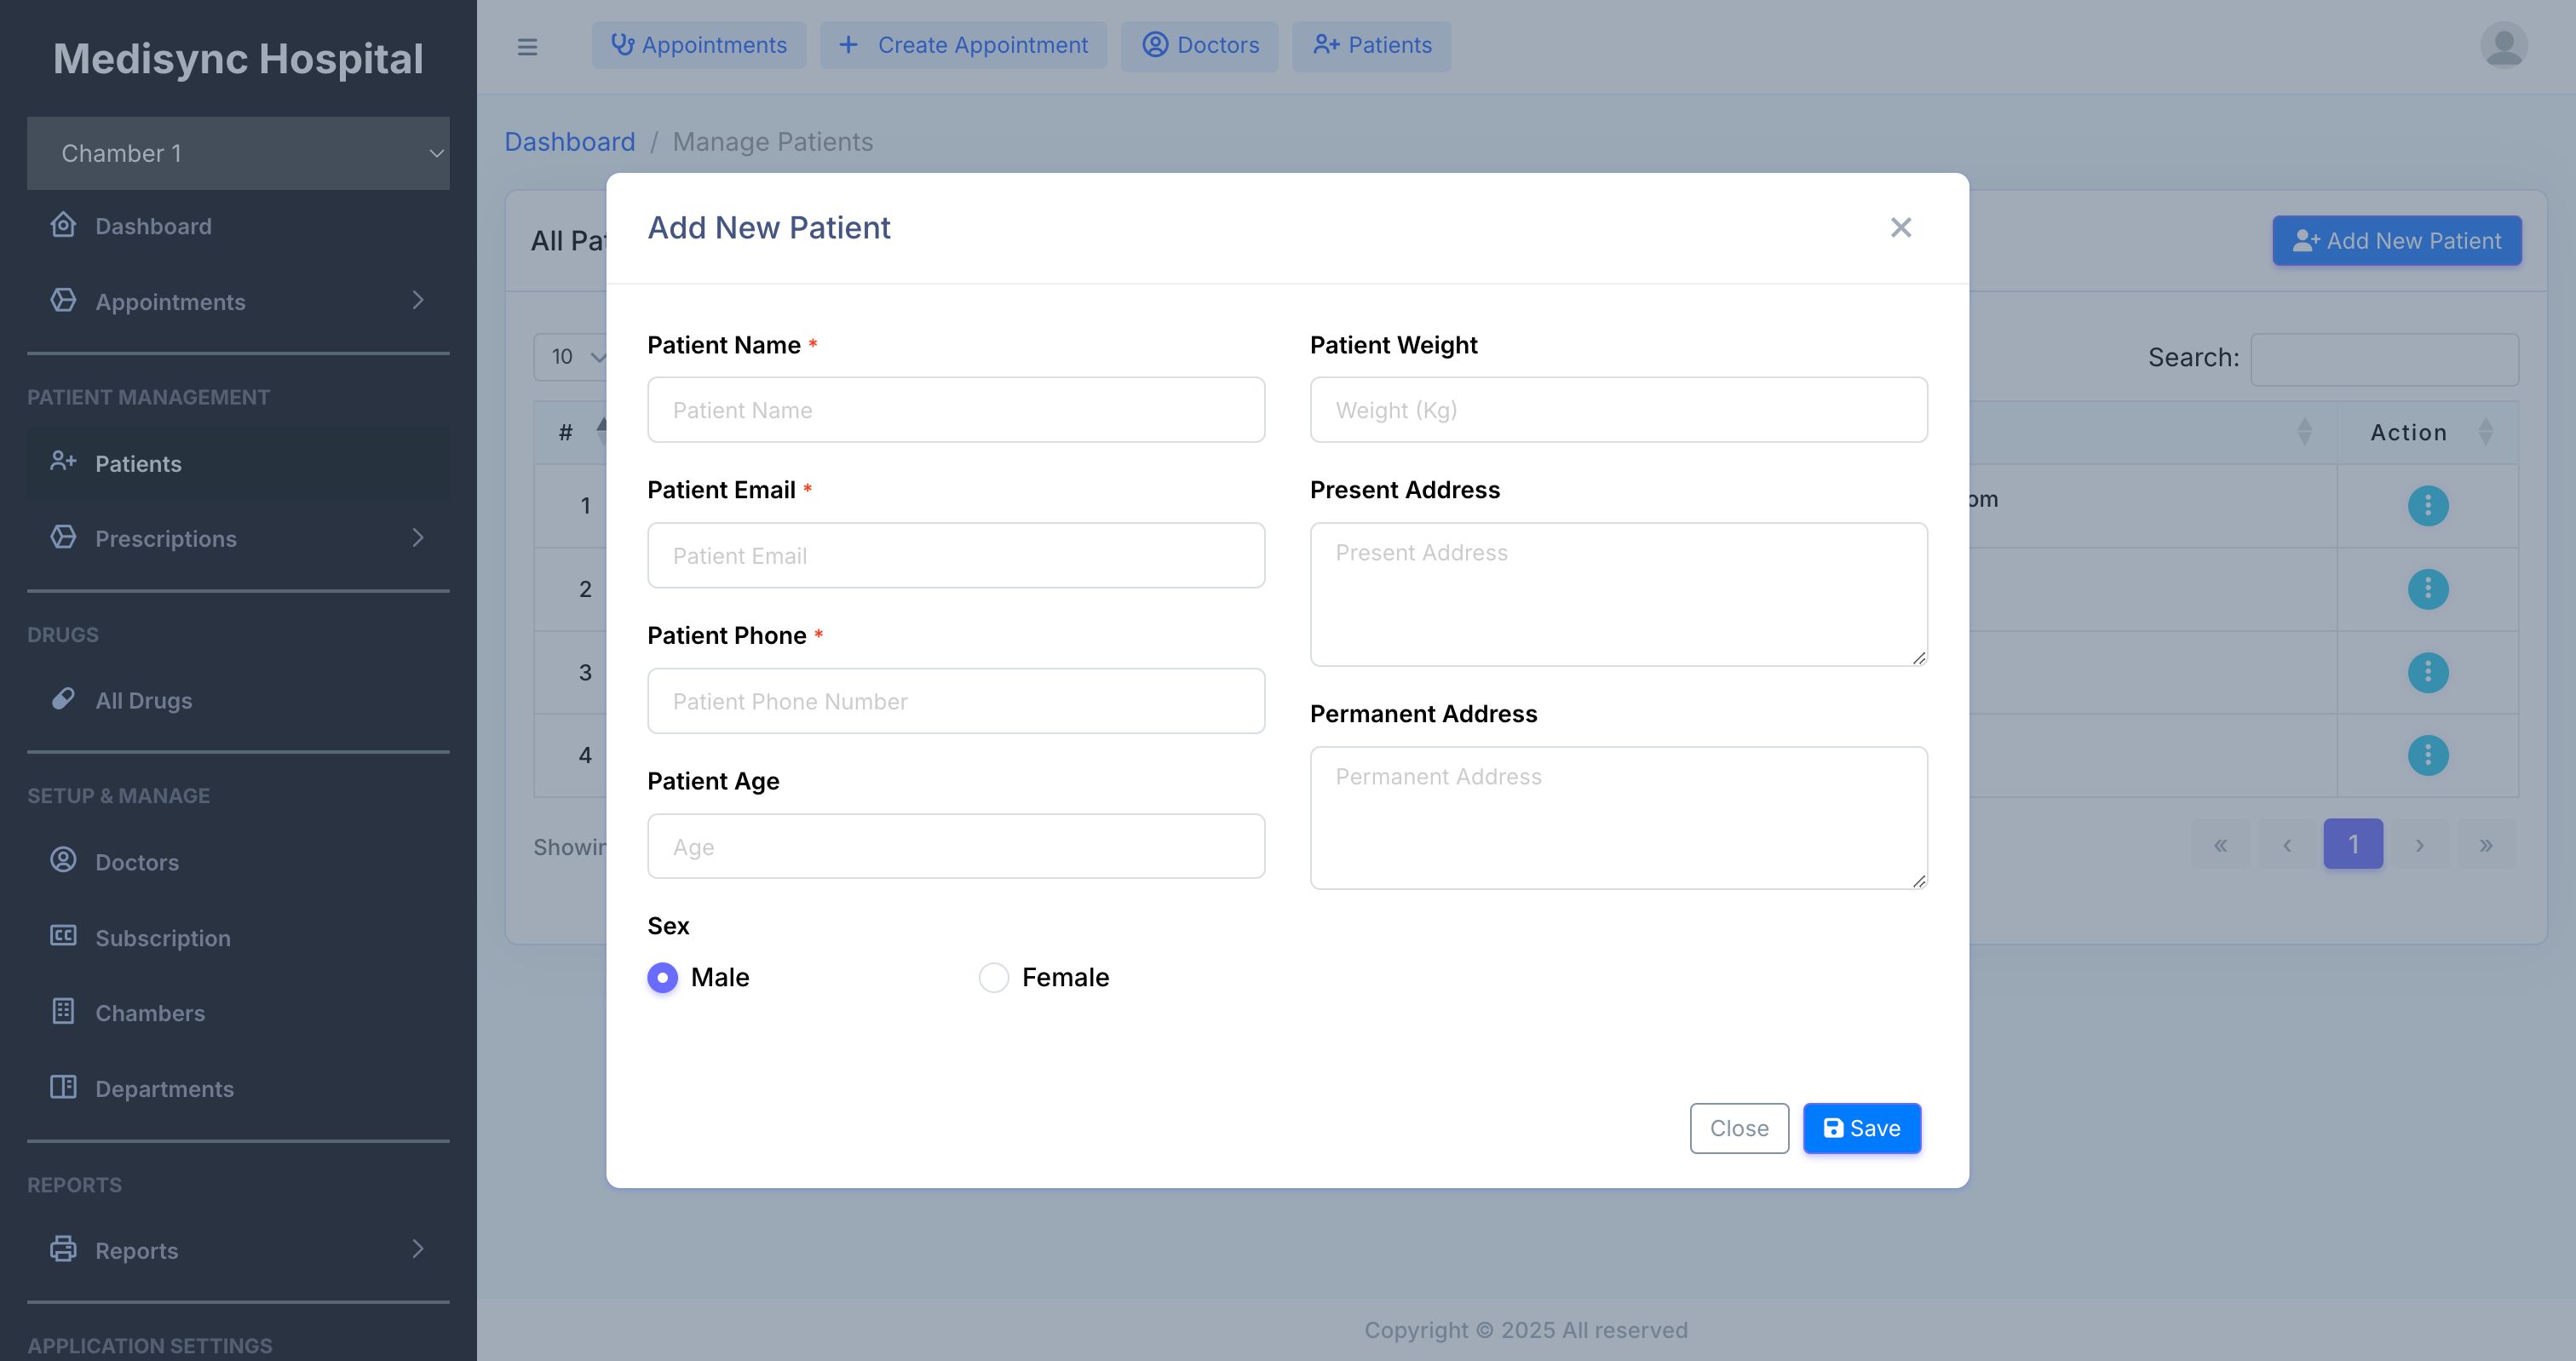The width and height of the screenshot is (2576, 1361).
Task: Expand the Prescriptions sidebar submenu
Action: [x=418, y=538]
